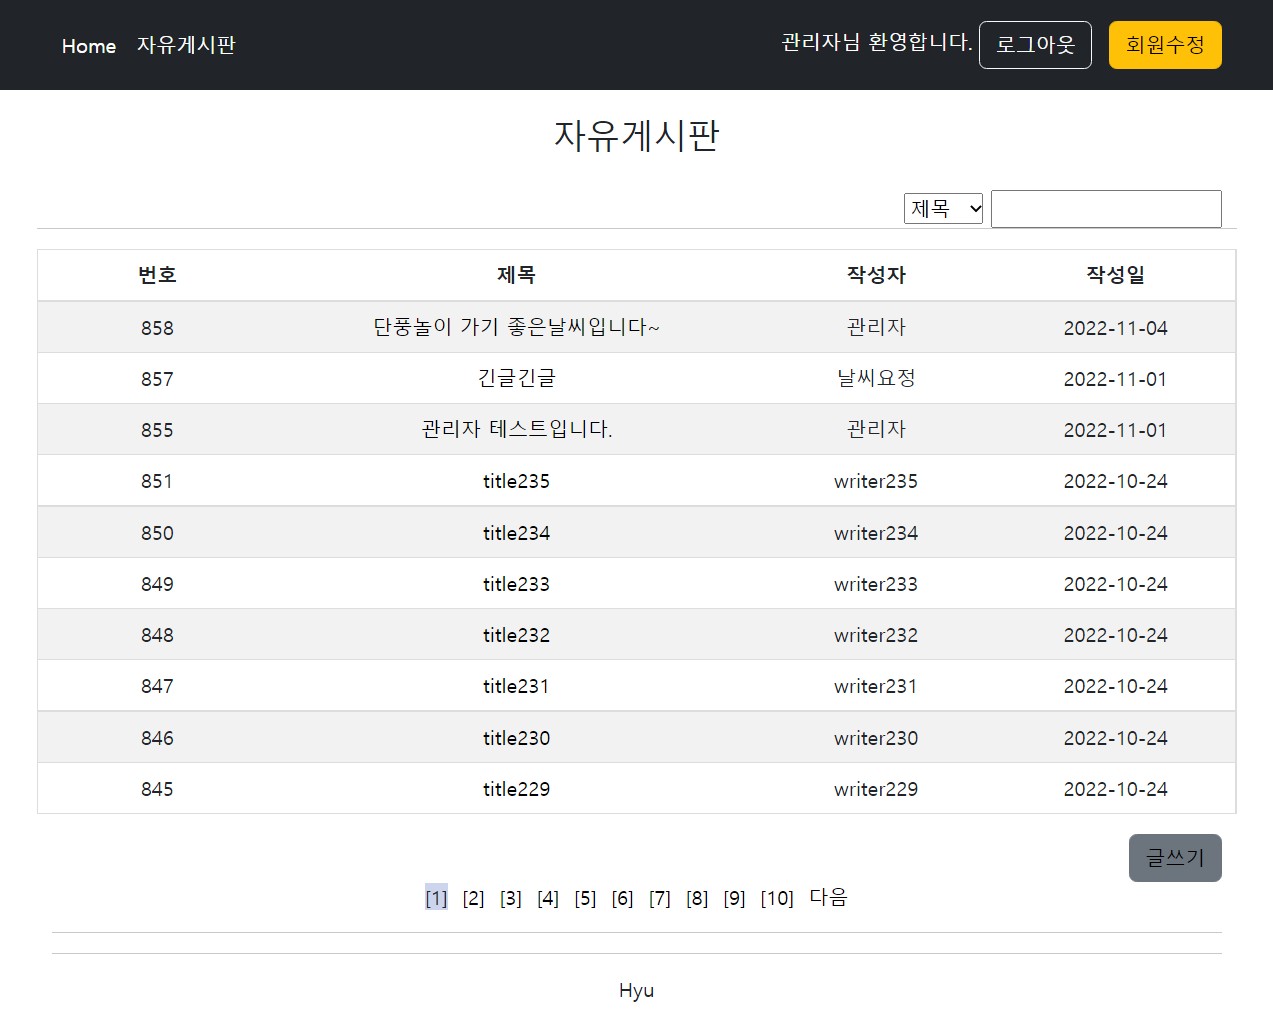The height and width of the screenshot is (1024, 1273).
Task: Open post title230
Action: pyautogui.click(x=516, y=738)
